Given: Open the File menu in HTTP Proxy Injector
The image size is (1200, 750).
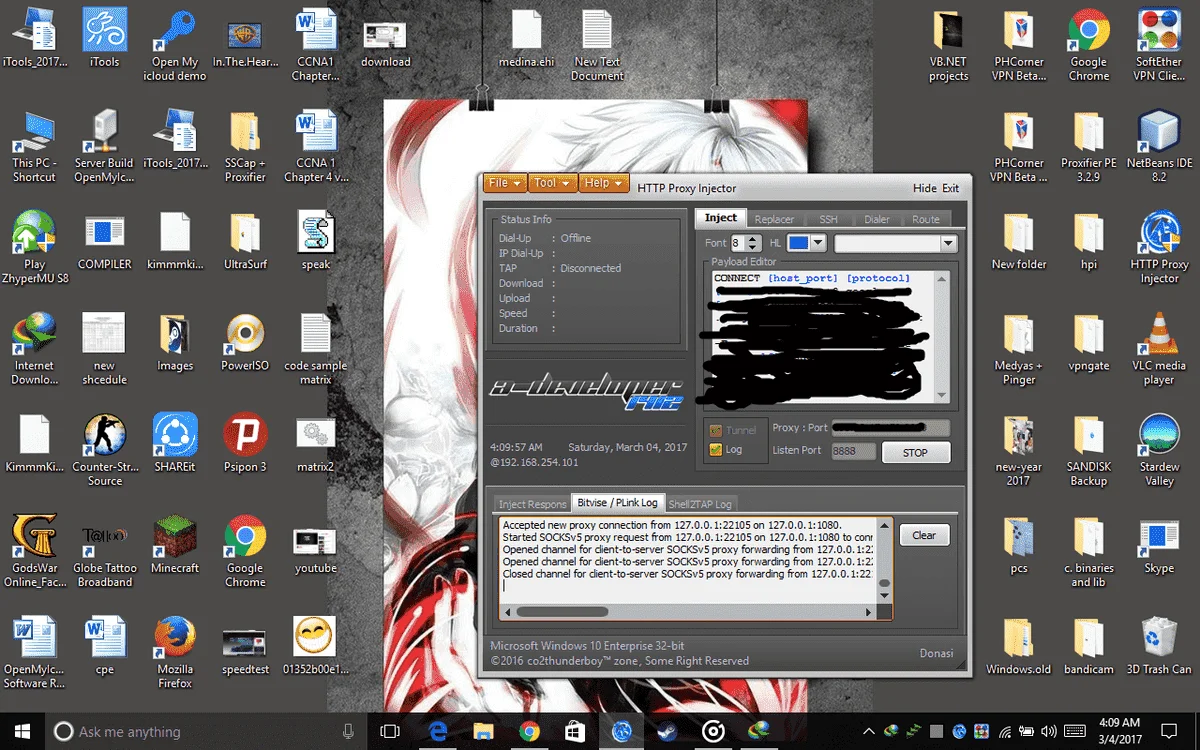Looking at the screenshot, I should point(505,183).
